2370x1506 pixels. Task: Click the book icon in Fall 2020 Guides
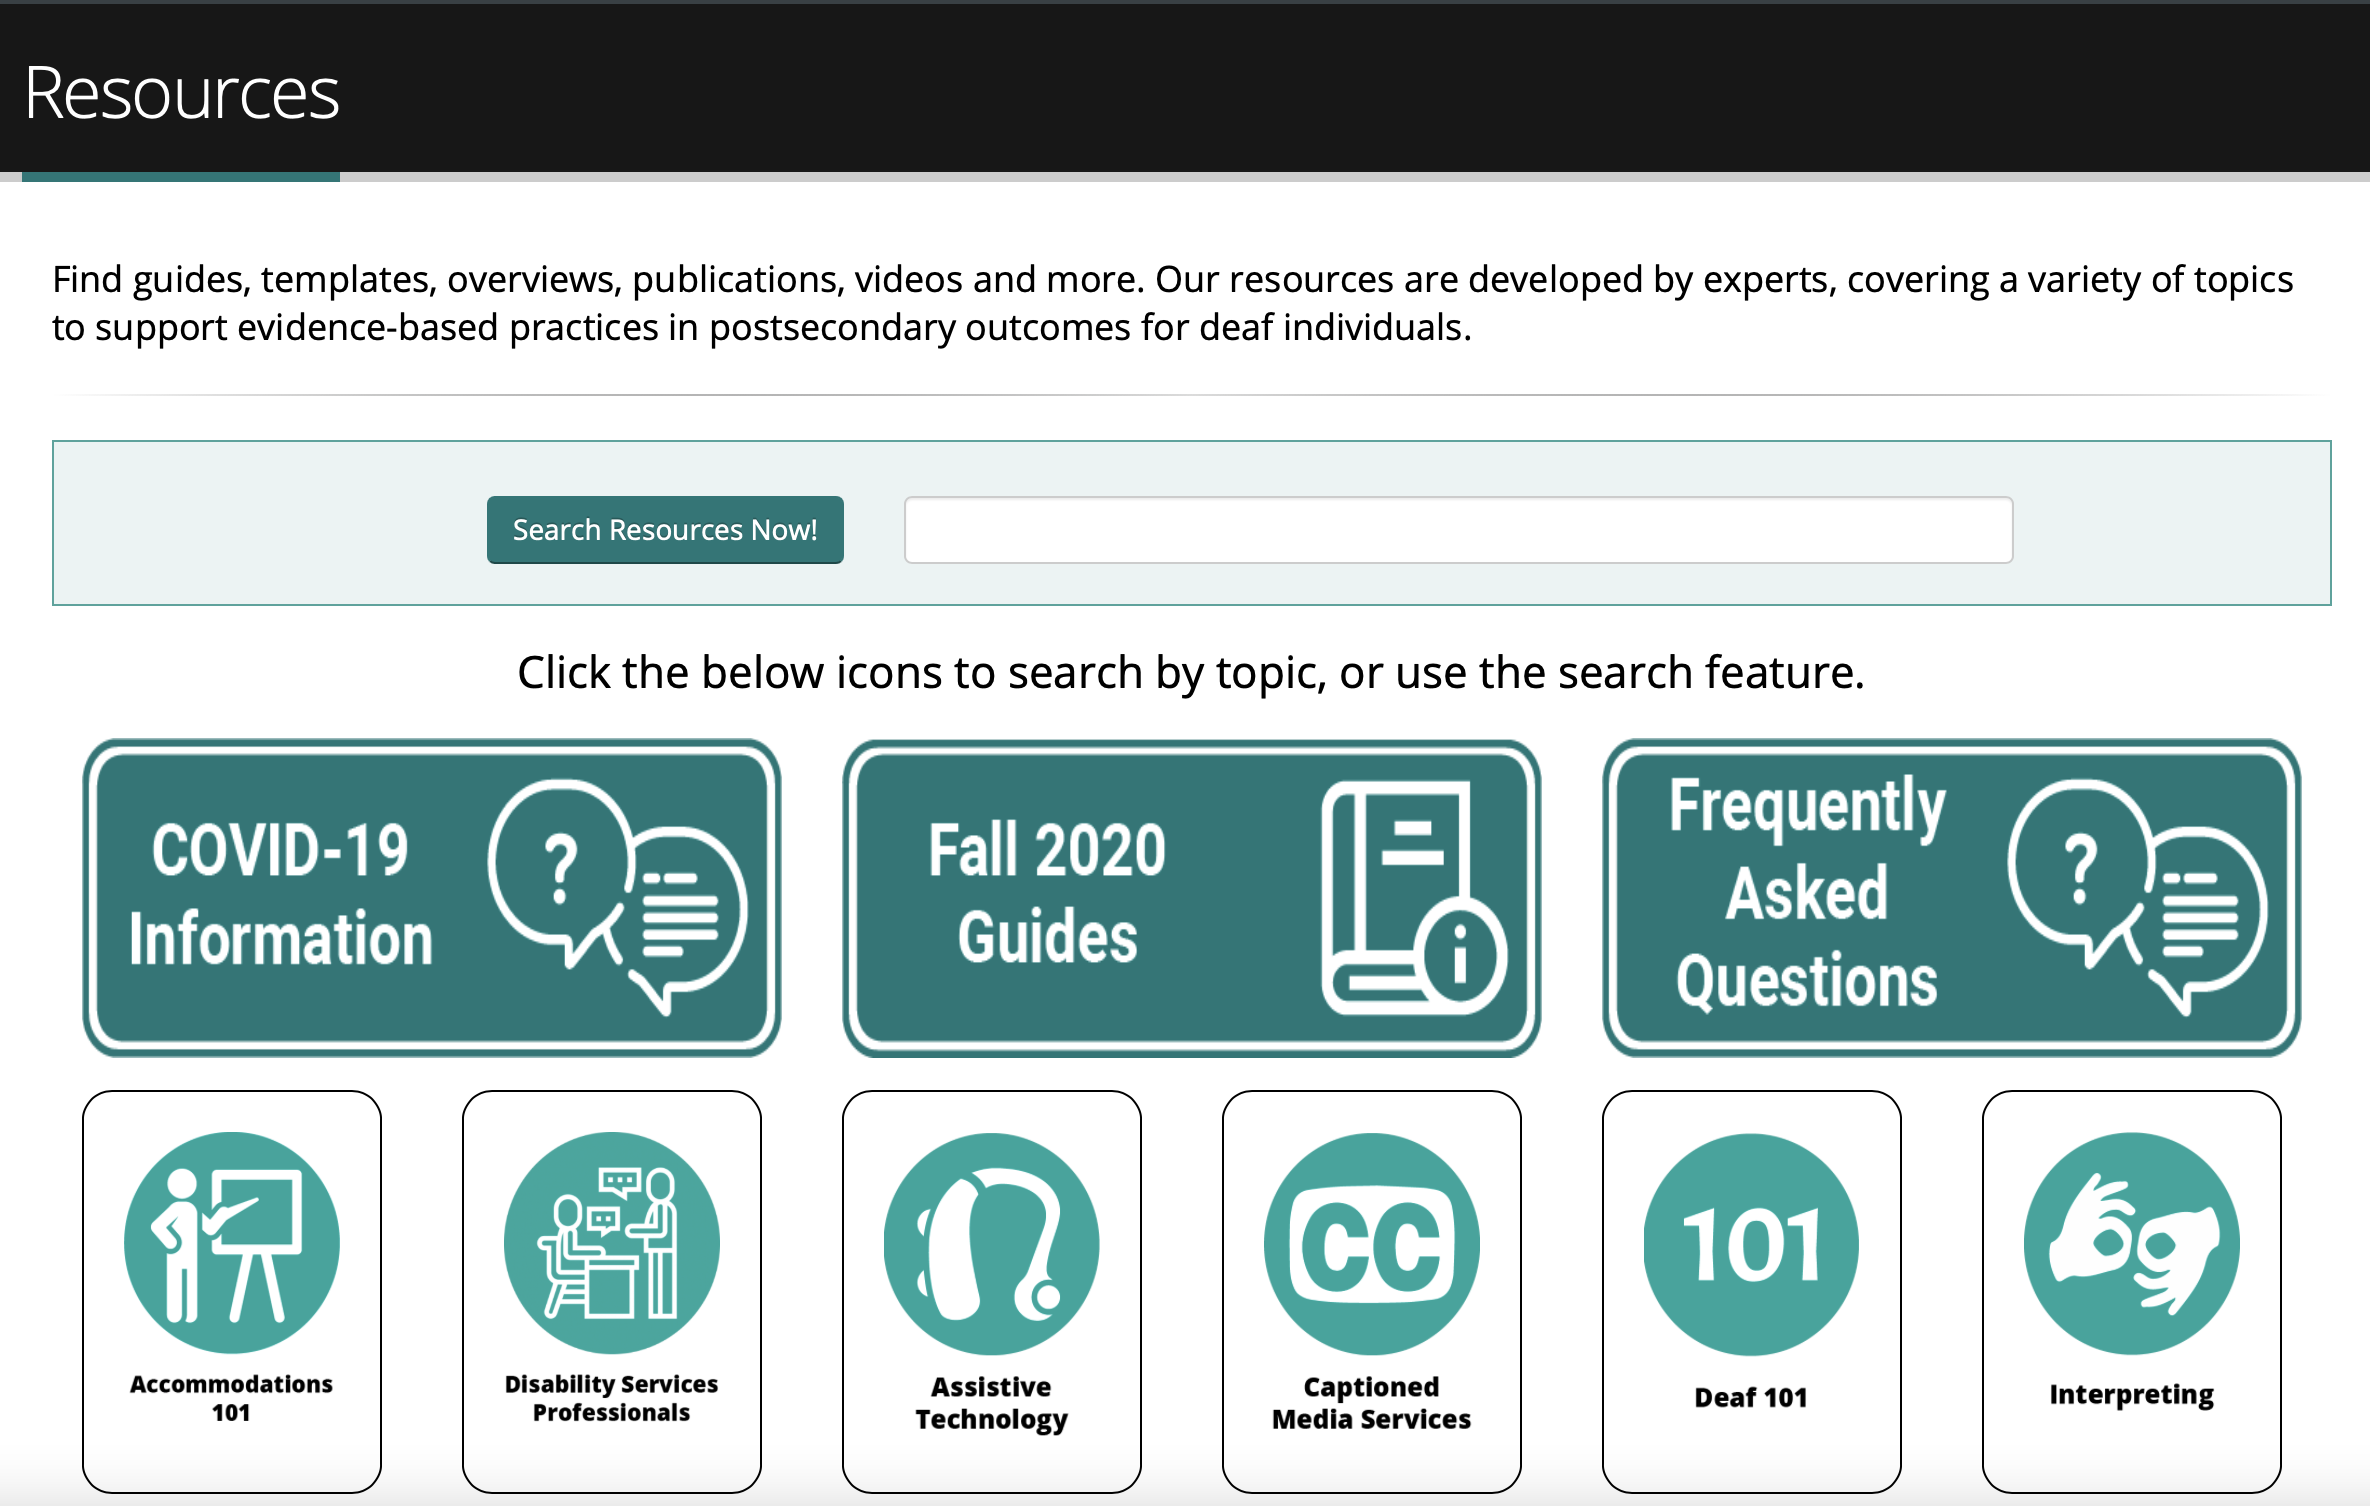(x=1412, y=897)
